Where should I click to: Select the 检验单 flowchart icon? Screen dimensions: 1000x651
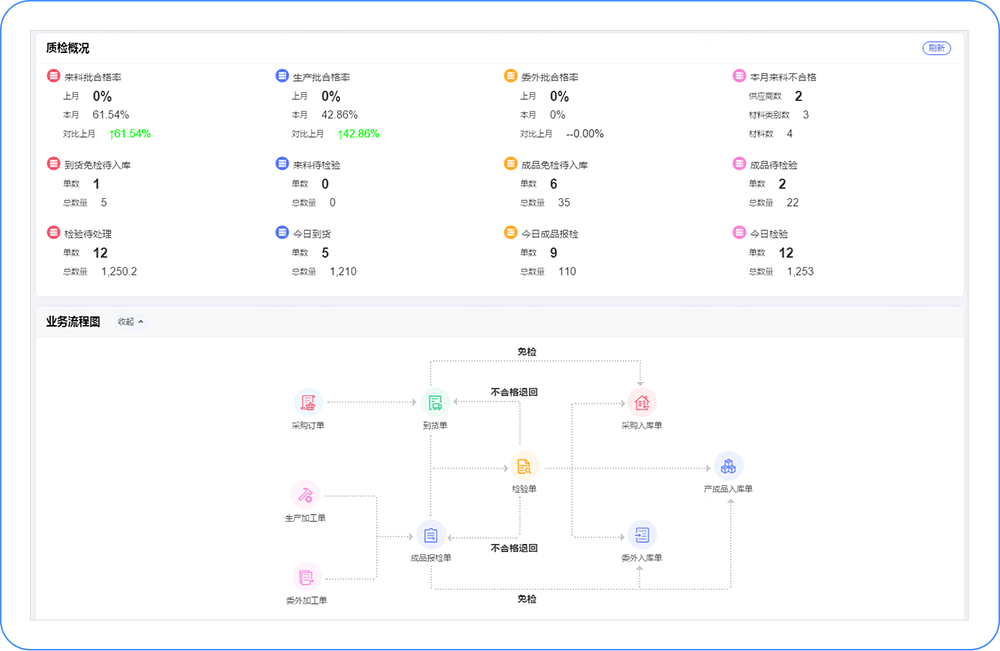tap(524, 465)
